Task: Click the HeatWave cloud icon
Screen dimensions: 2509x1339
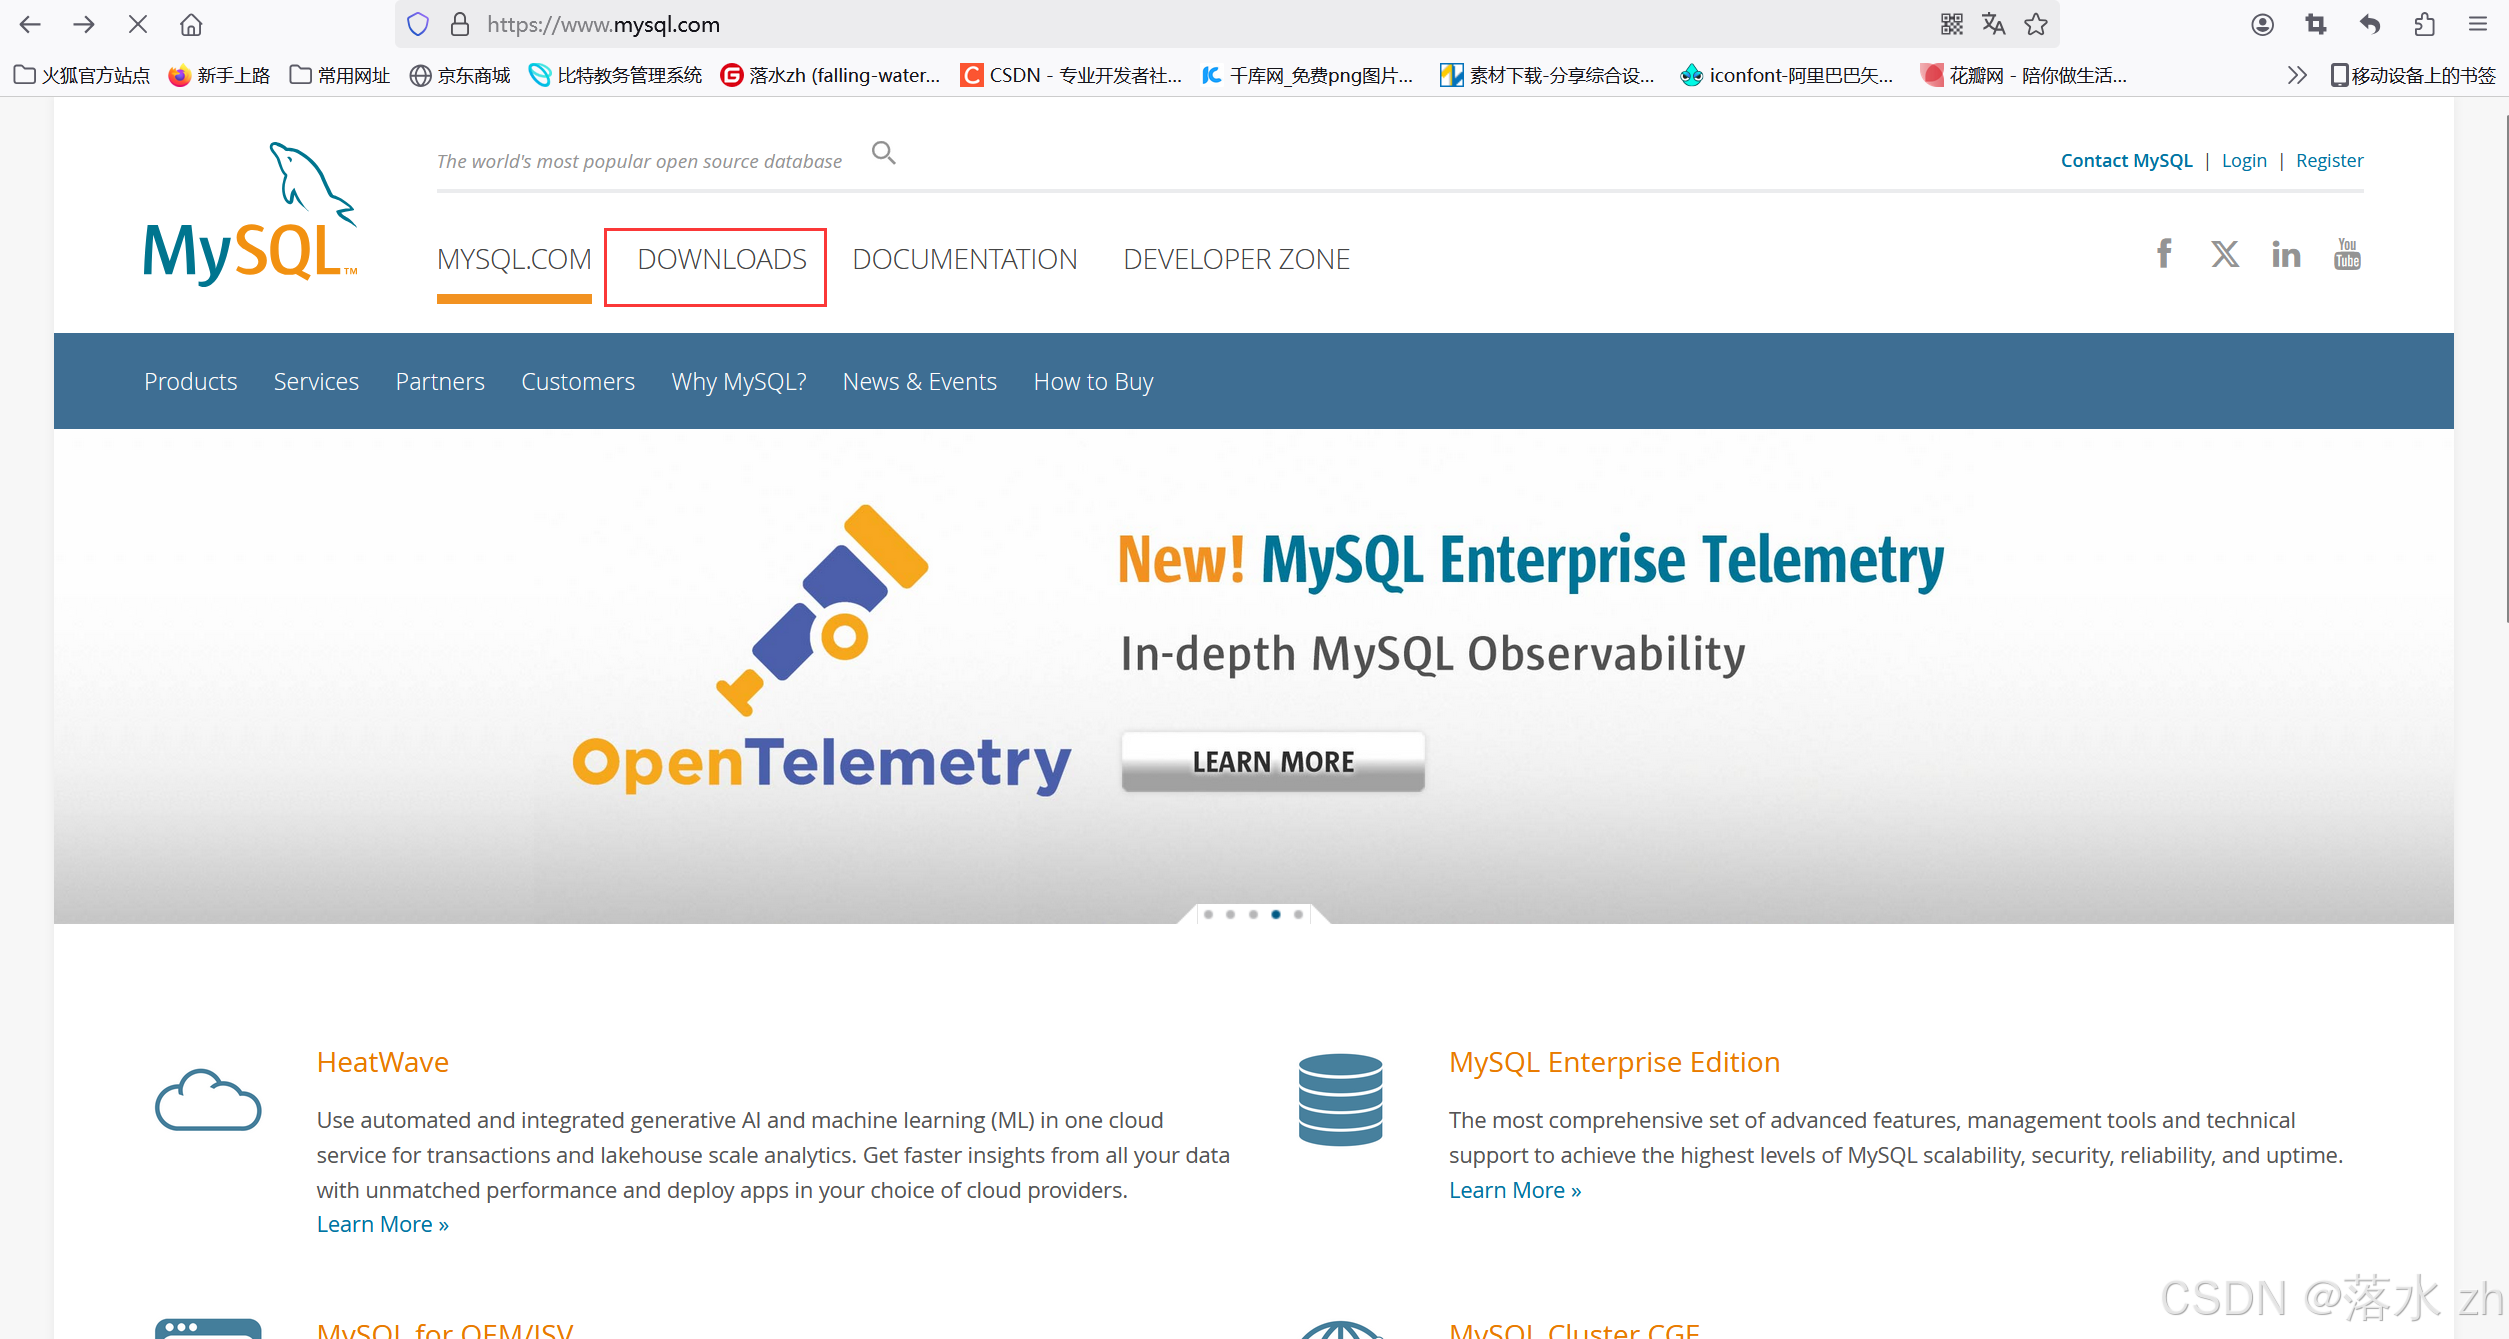Action: click(208, 1100)
